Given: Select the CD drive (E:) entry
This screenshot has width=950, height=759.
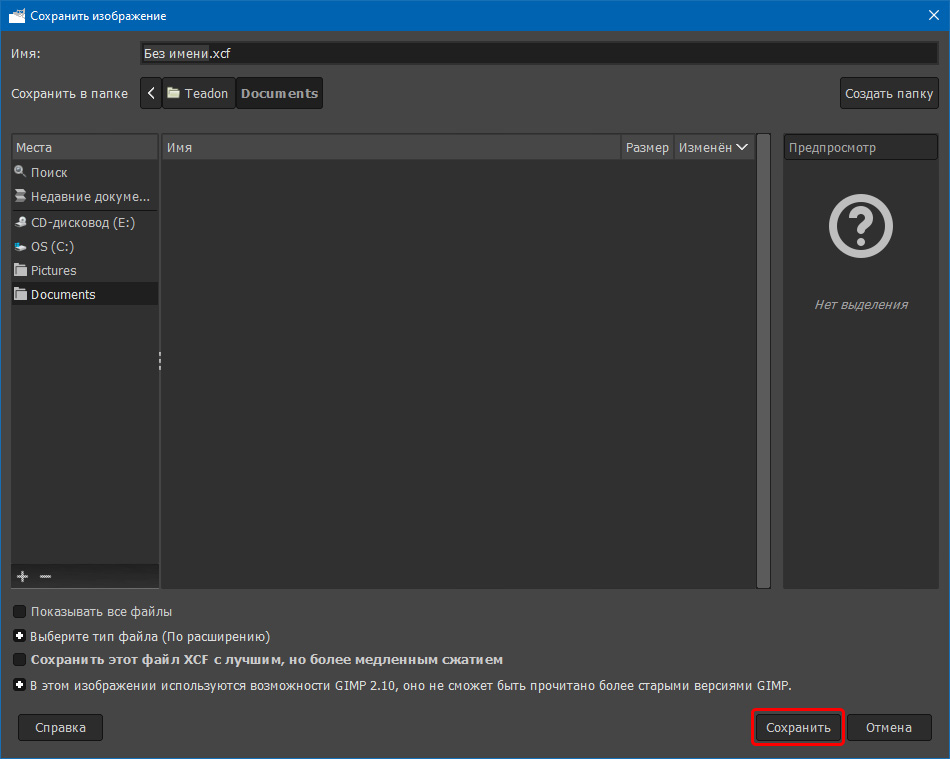Looking at the screenshot, I should tap(82, 223).
